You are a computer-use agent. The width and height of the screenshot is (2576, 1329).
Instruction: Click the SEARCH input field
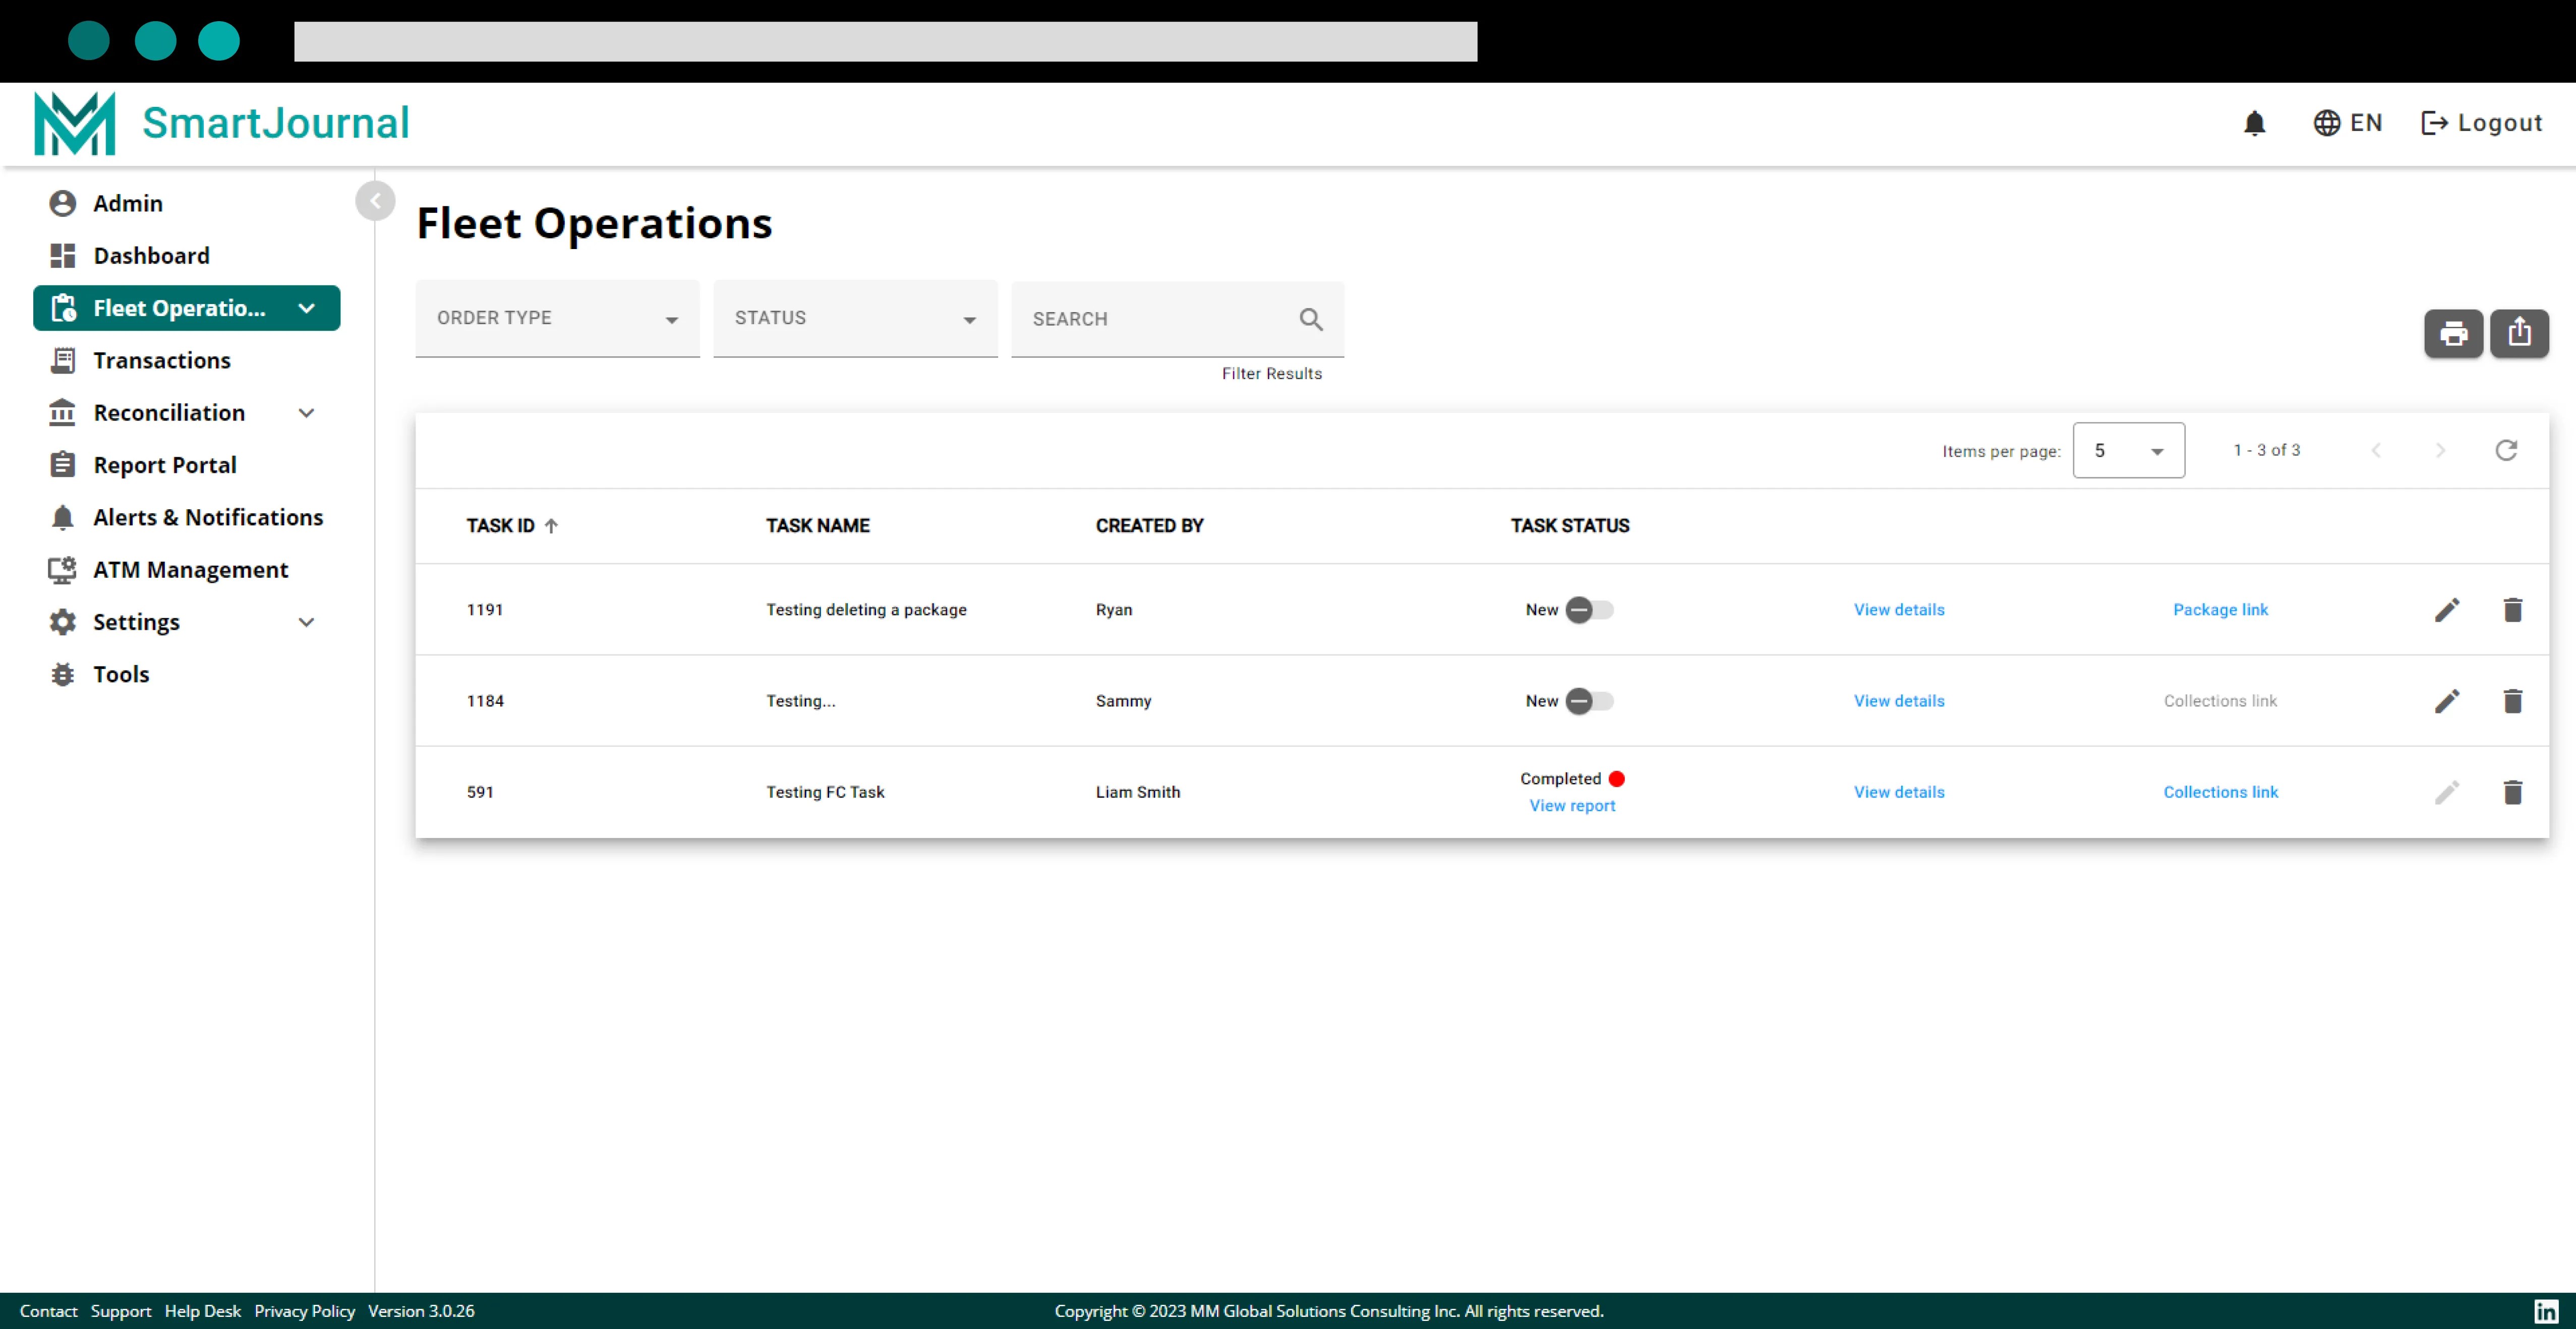(1160, 319)
